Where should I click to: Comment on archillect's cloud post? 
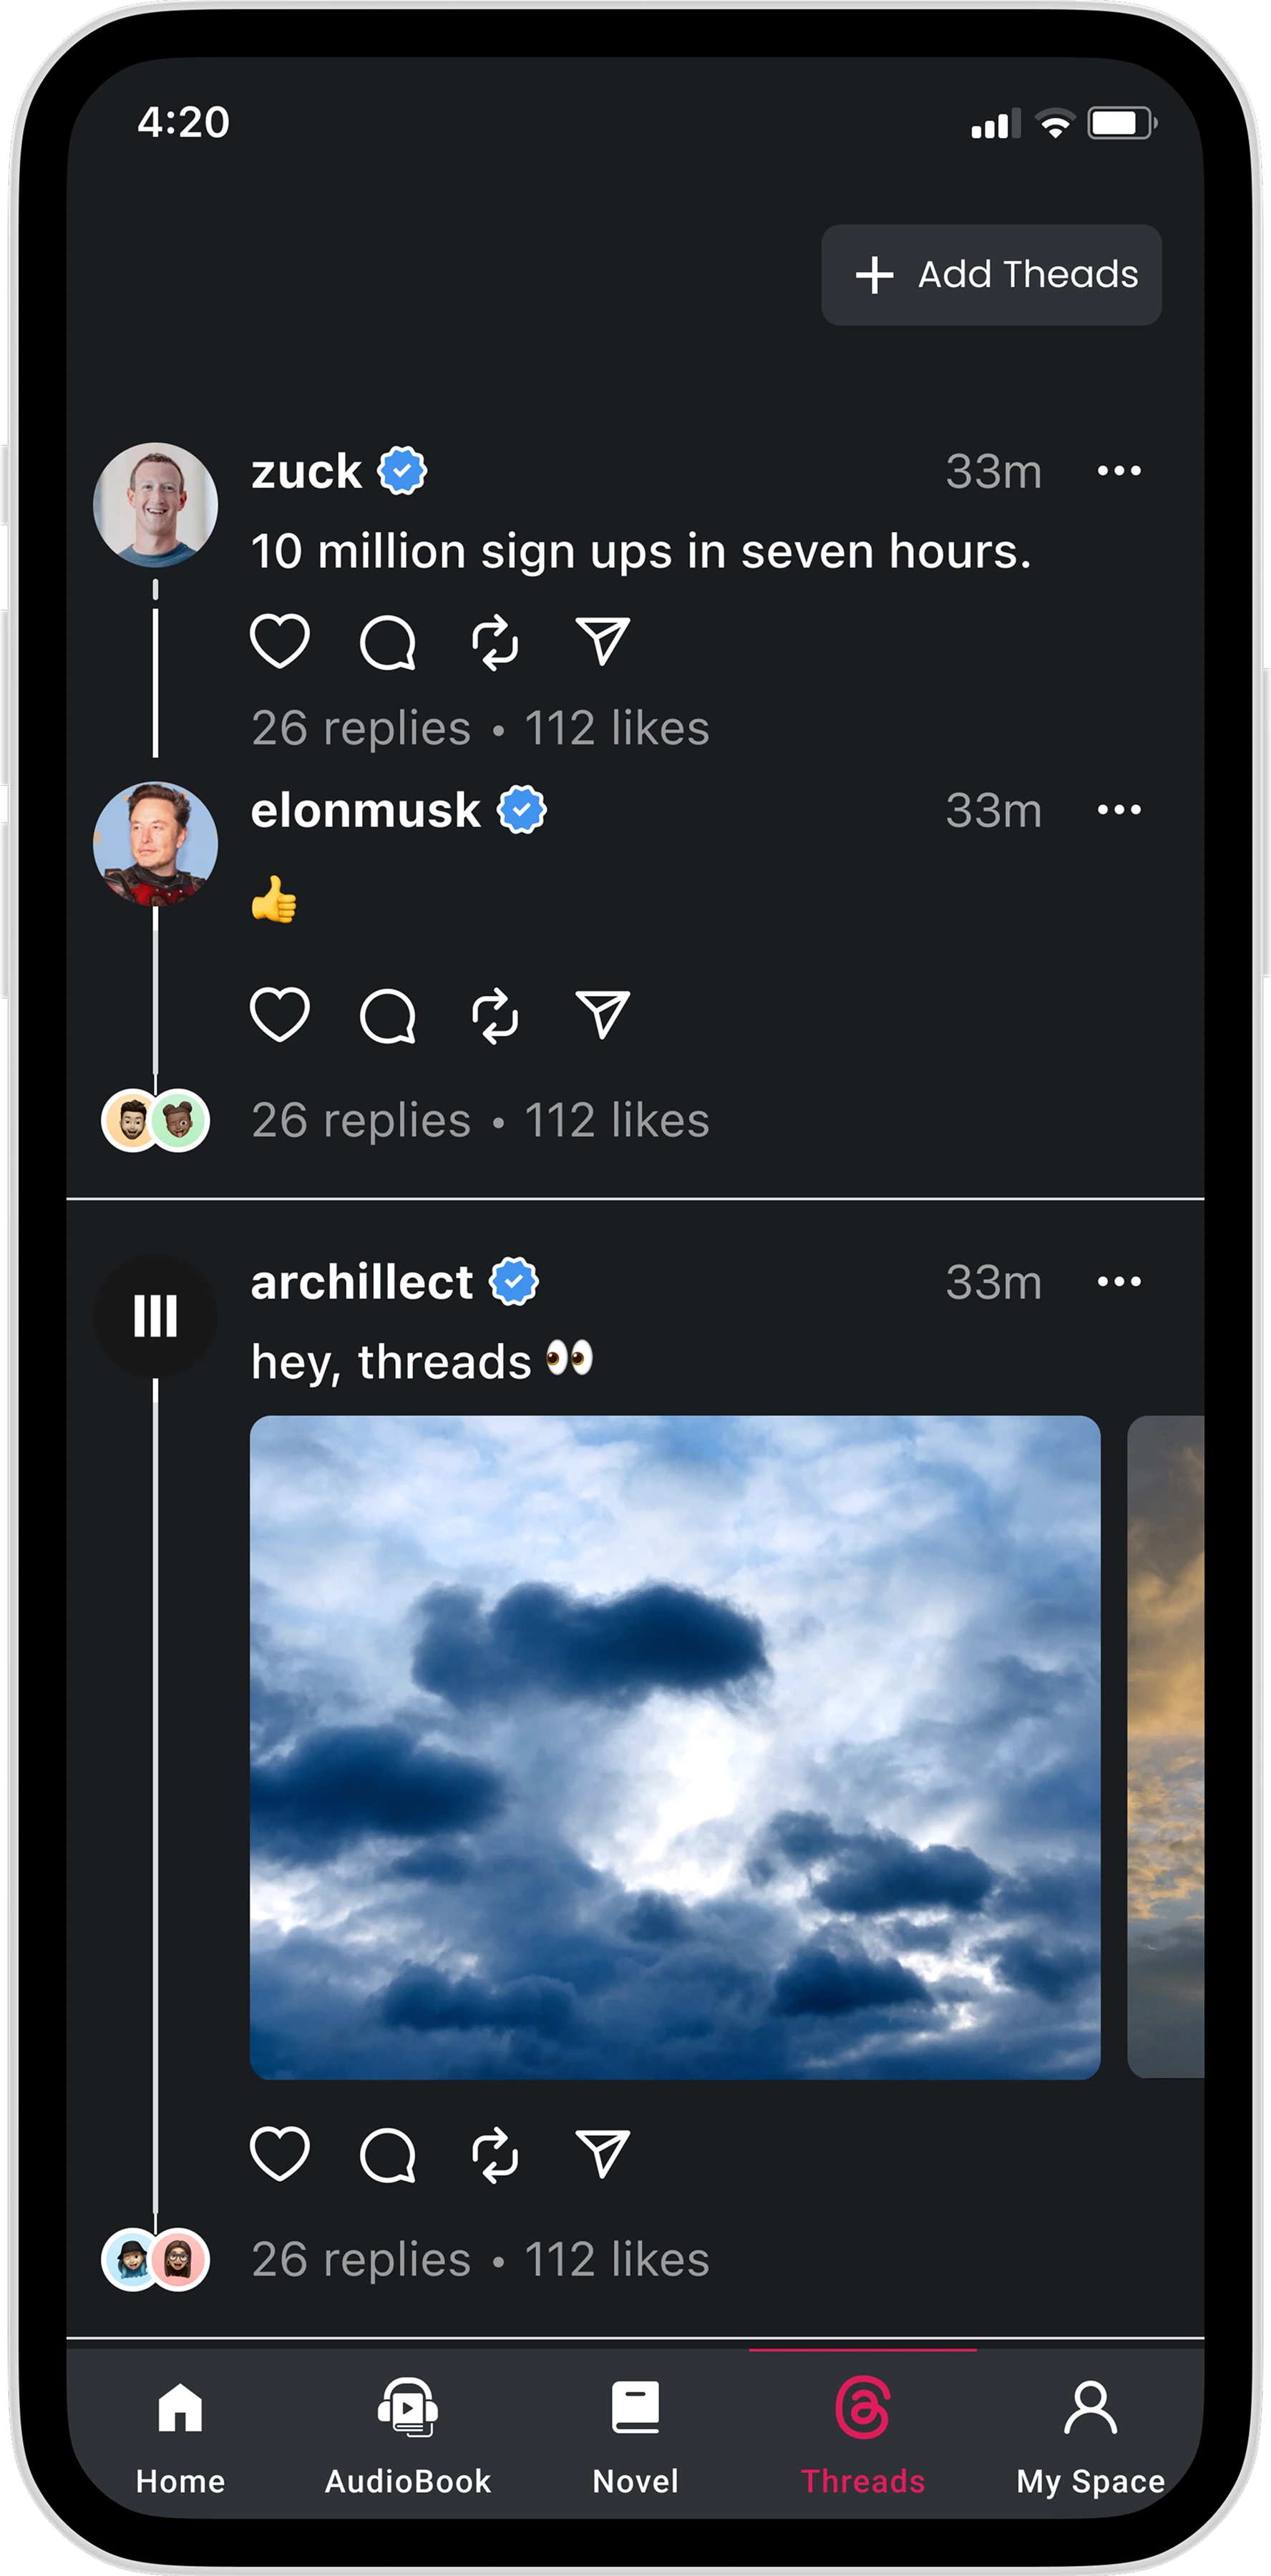[x=387, y=2155]
